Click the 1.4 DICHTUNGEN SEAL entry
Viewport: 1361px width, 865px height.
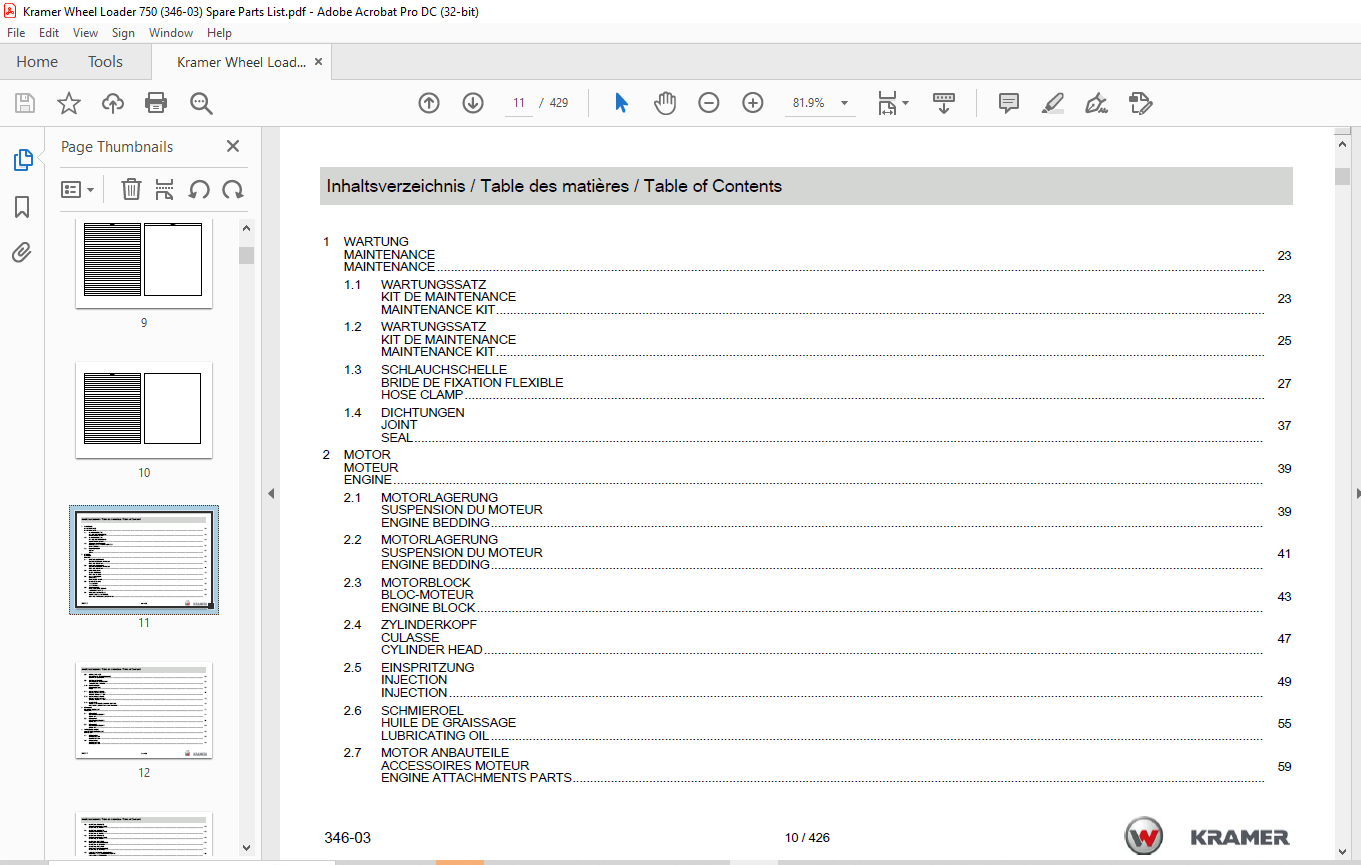pyautogui.click(x=817, y=425)
